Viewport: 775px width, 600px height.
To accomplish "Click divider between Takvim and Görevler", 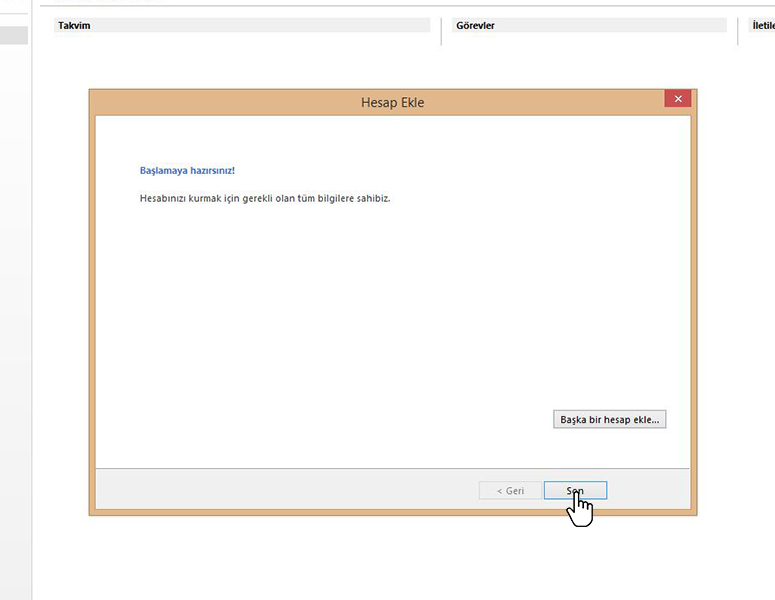I will [x=441, y=30].
